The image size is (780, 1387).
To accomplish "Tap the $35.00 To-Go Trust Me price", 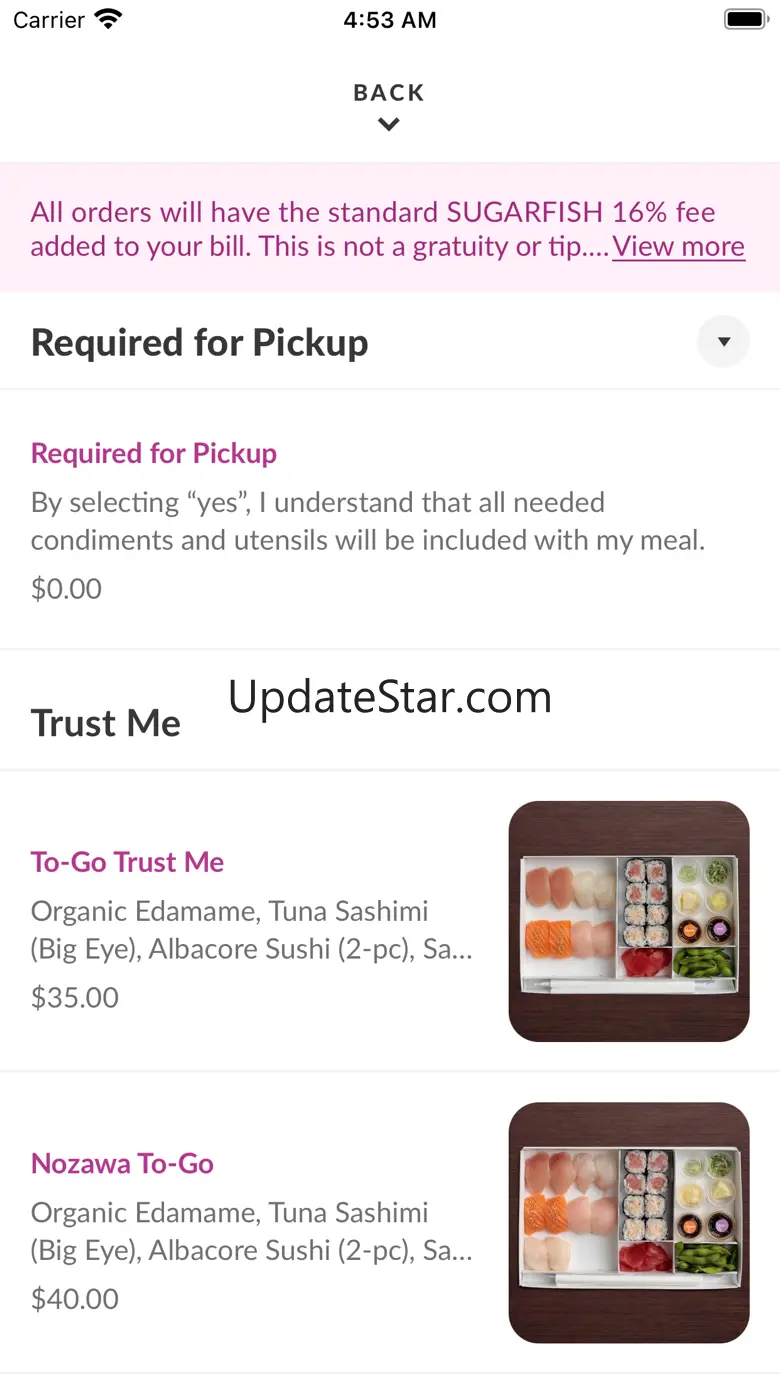I will [75, 998].
